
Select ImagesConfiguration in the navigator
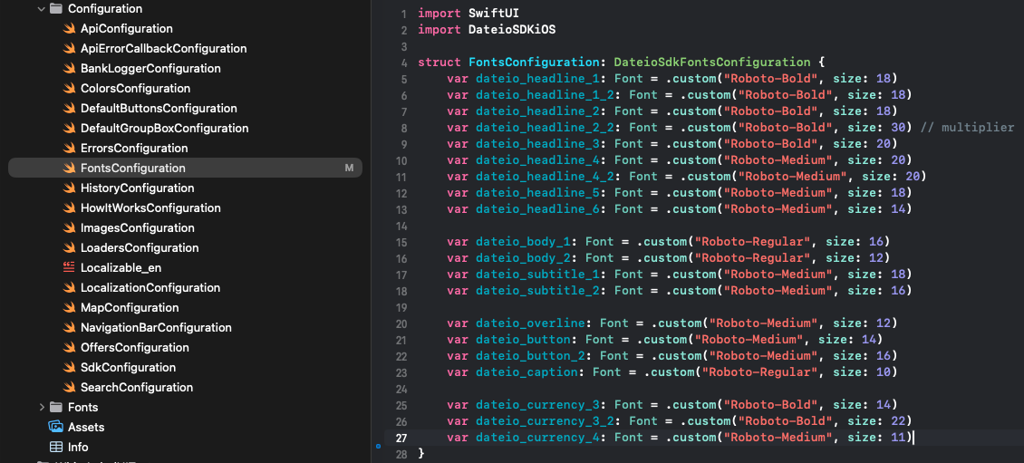pos(137,228)
